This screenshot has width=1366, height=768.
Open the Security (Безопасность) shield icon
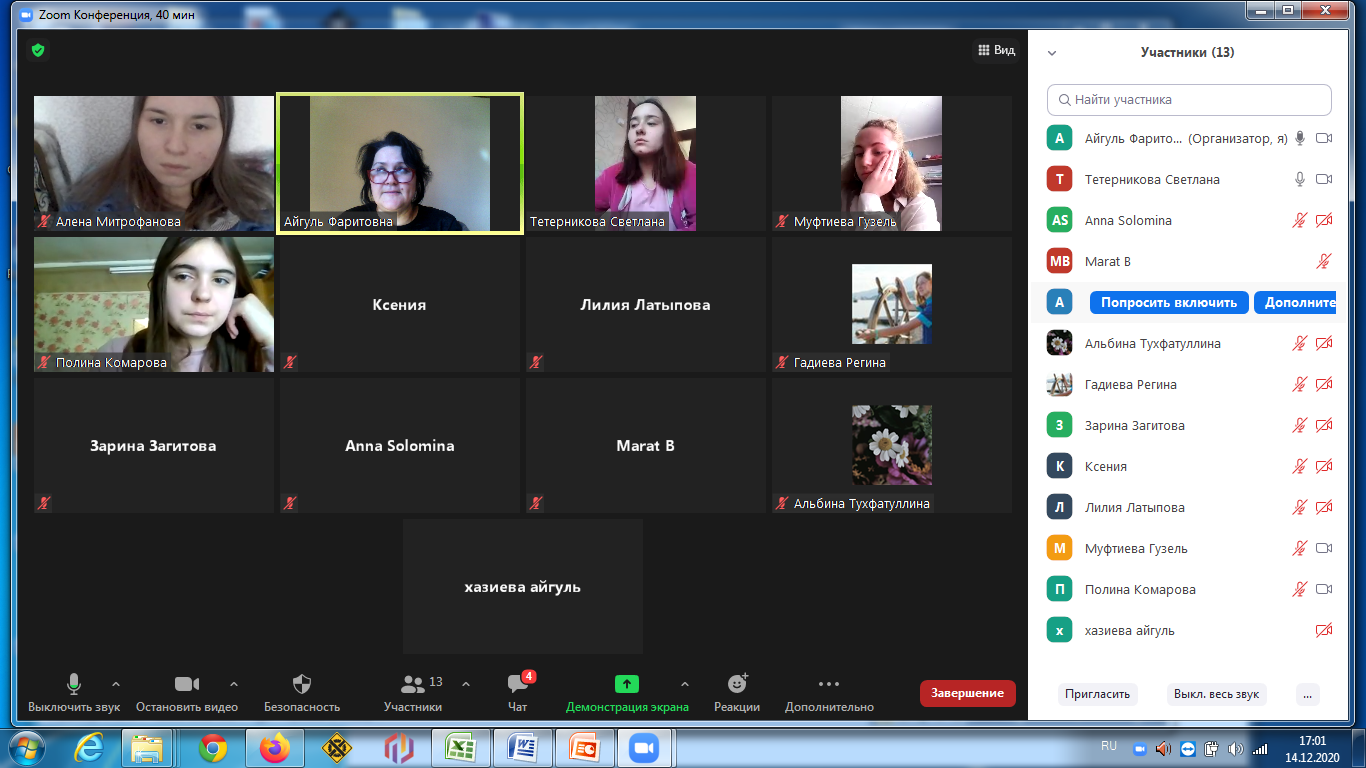click(302, 685)
